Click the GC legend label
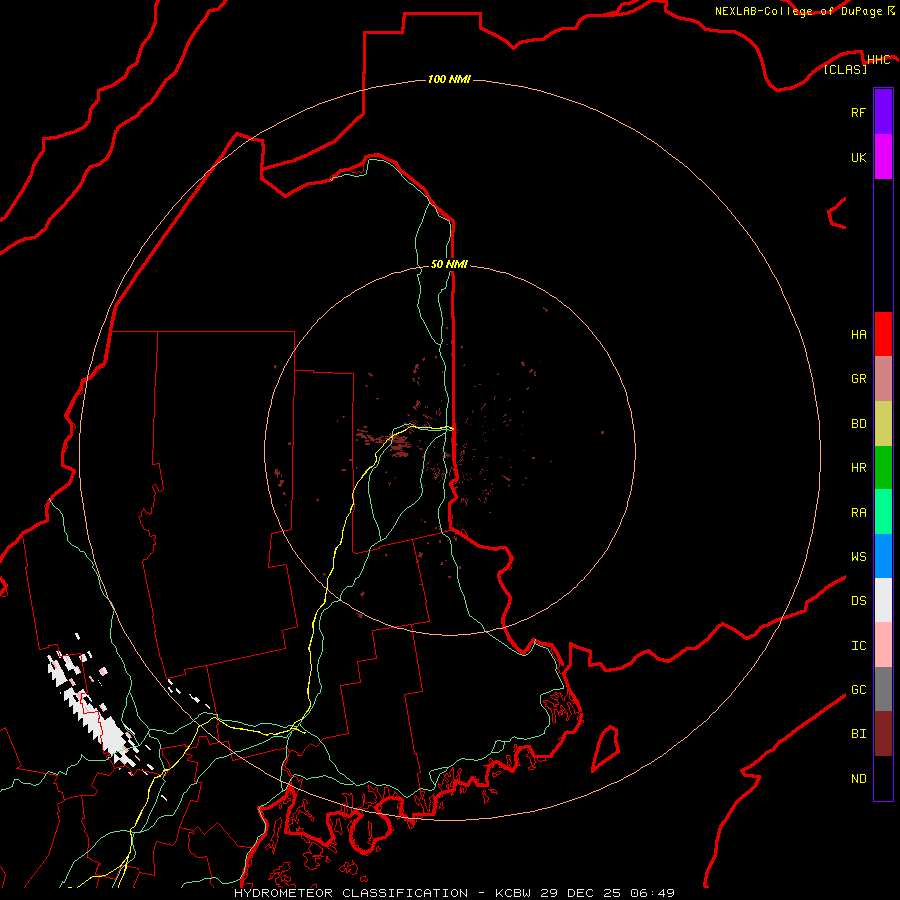The width and height of the screenshot is (900, 900). point(858,689)
